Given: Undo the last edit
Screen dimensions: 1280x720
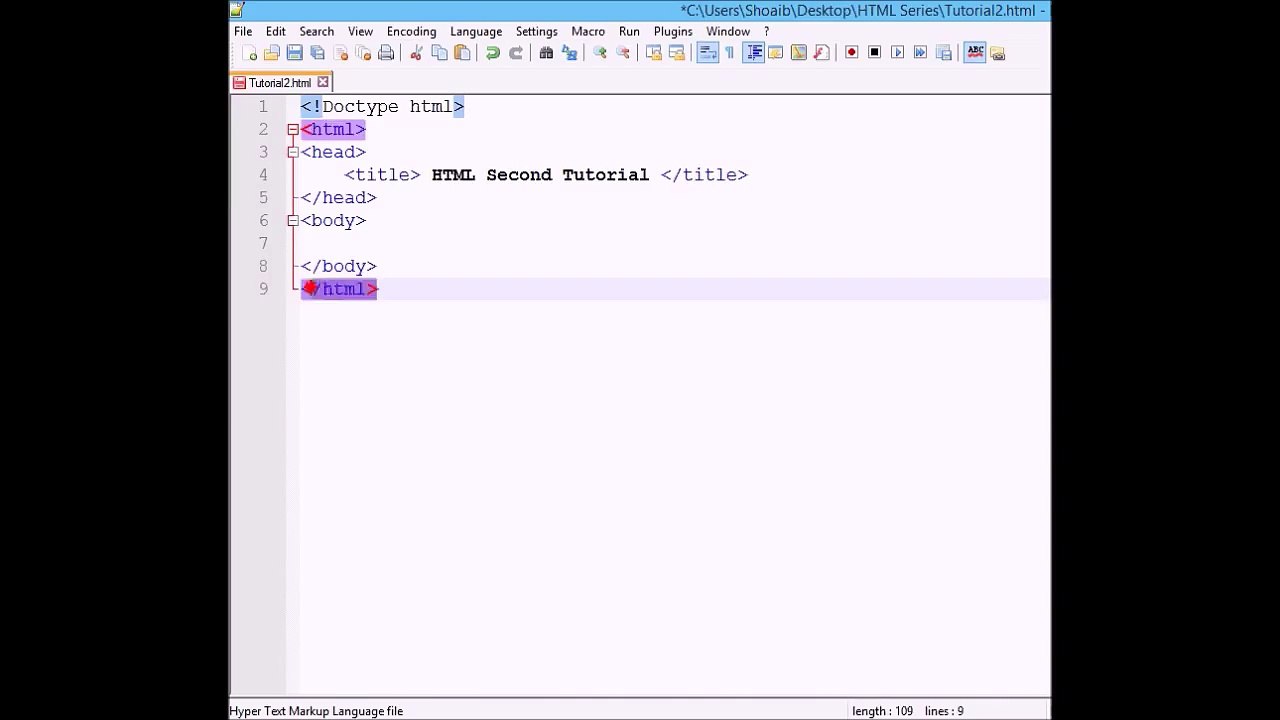Looking at the screenshot, I should (493, 53).
